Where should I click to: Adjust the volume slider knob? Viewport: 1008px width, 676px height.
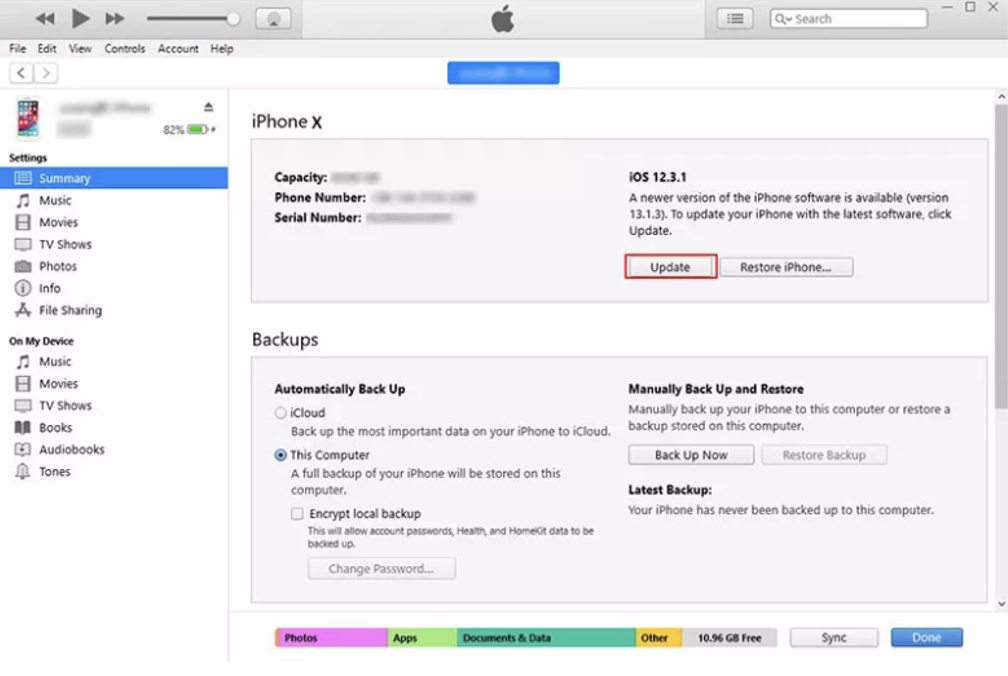pyautogui.click(x=233, y=19)
